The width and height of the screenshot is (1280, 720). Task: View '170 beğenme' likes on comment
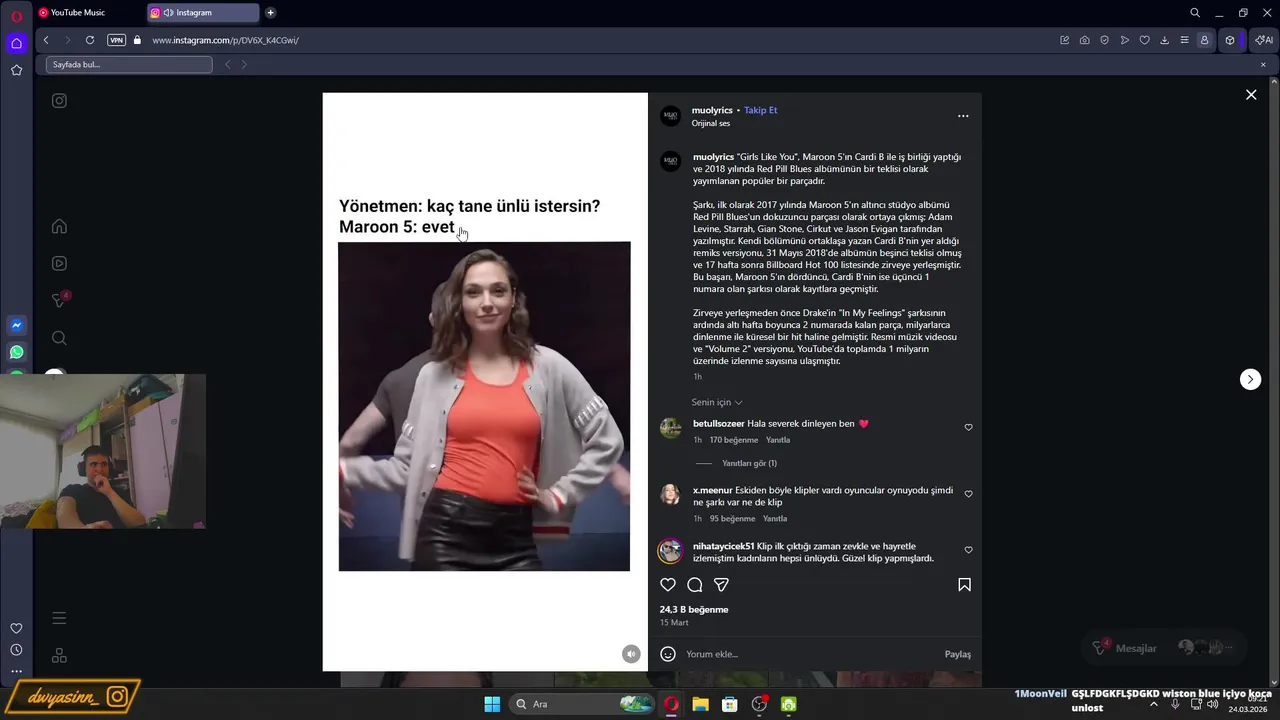tap(734, 440)
